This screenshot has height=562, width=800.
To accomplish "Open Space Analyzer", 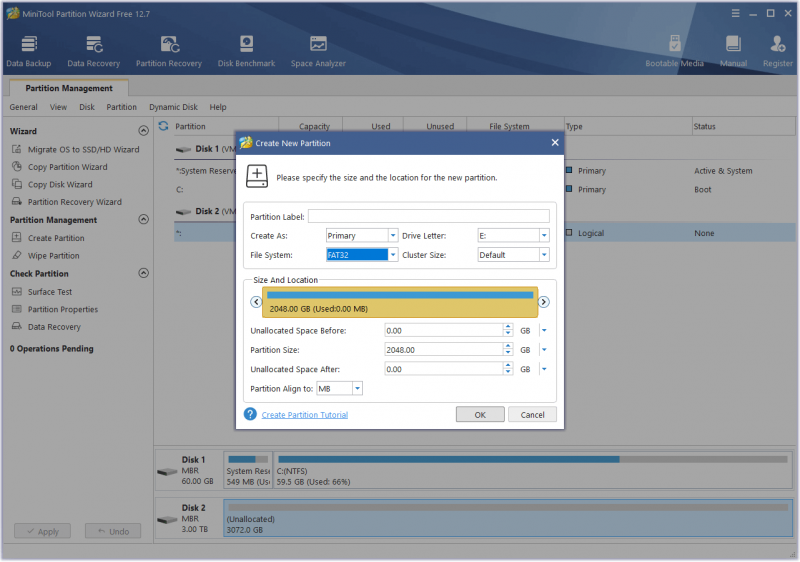I will pyautogui.click(x=318, y=51).
